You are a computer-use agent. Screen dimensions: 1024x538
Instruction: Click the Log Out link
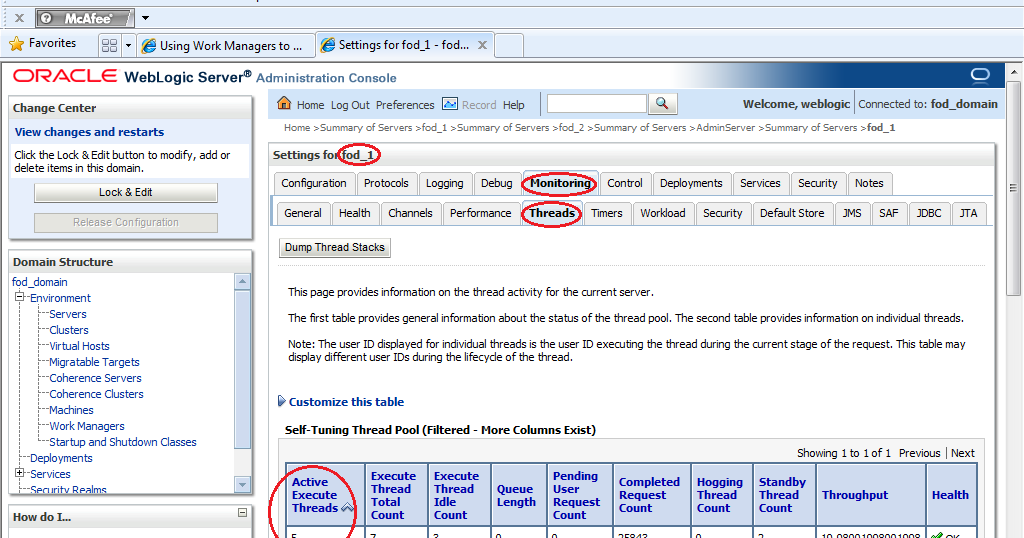350,105
